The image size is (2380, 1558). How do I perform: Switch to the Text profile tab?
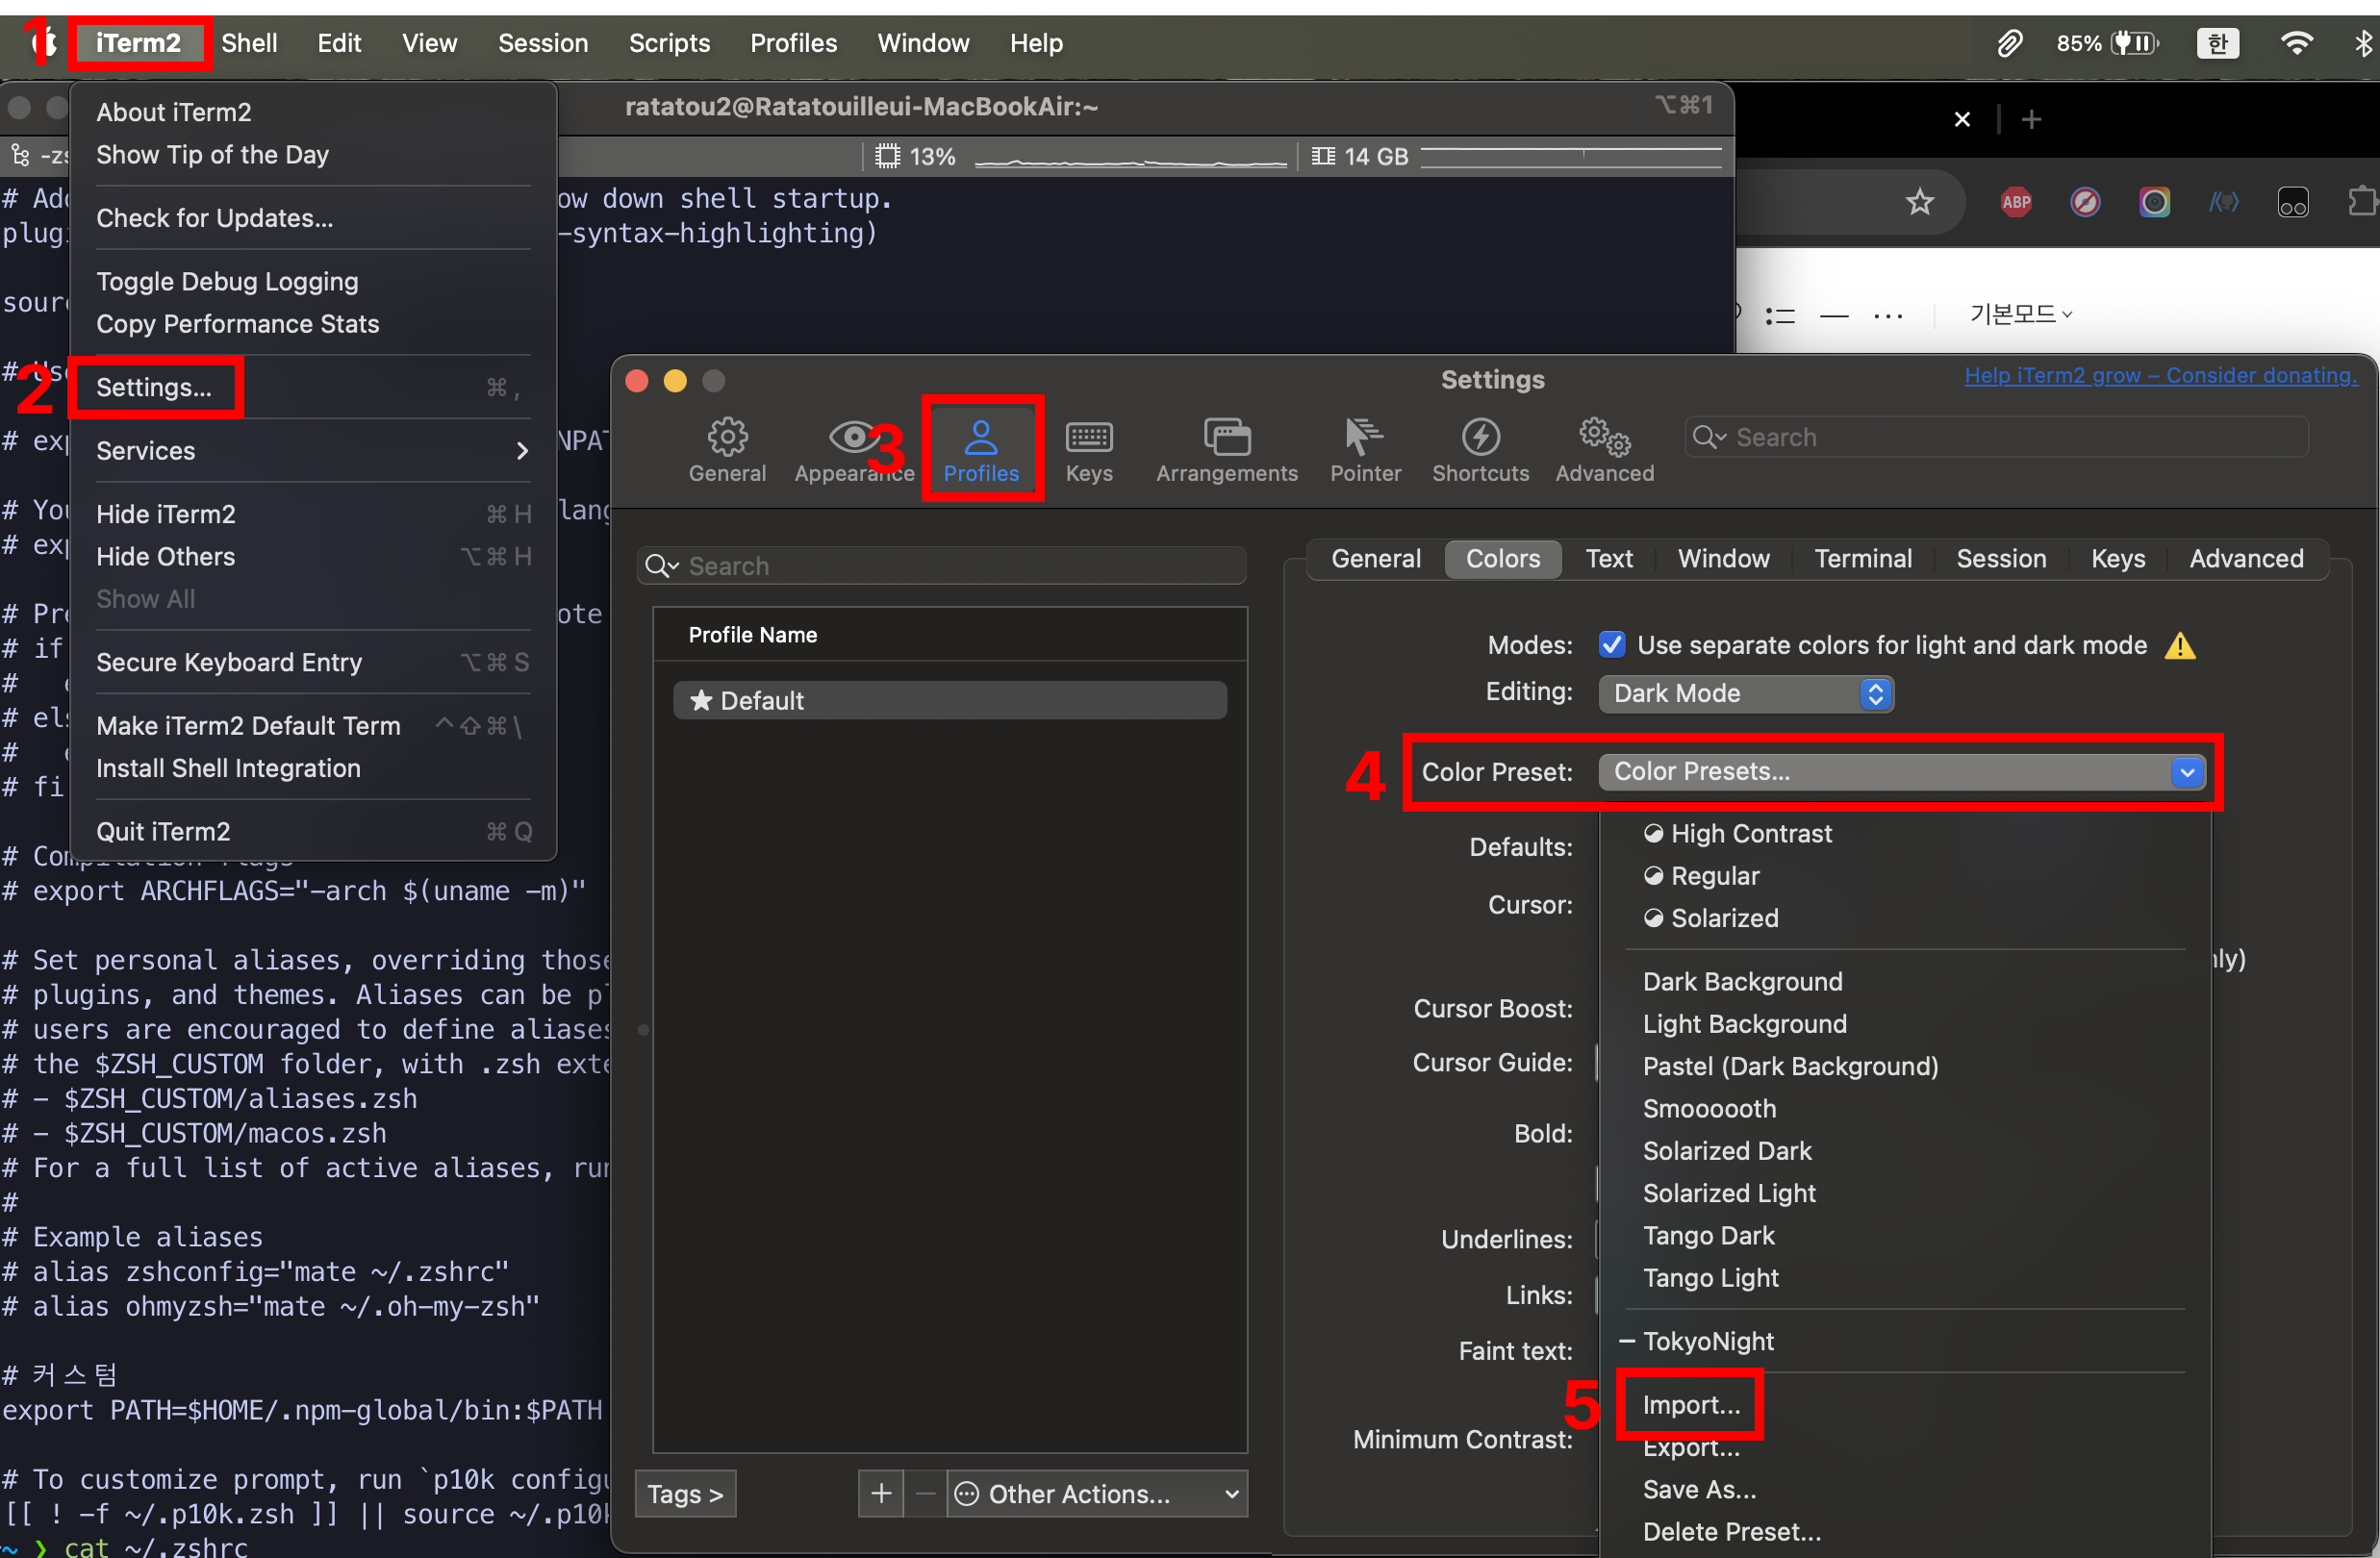point(1608,558)
